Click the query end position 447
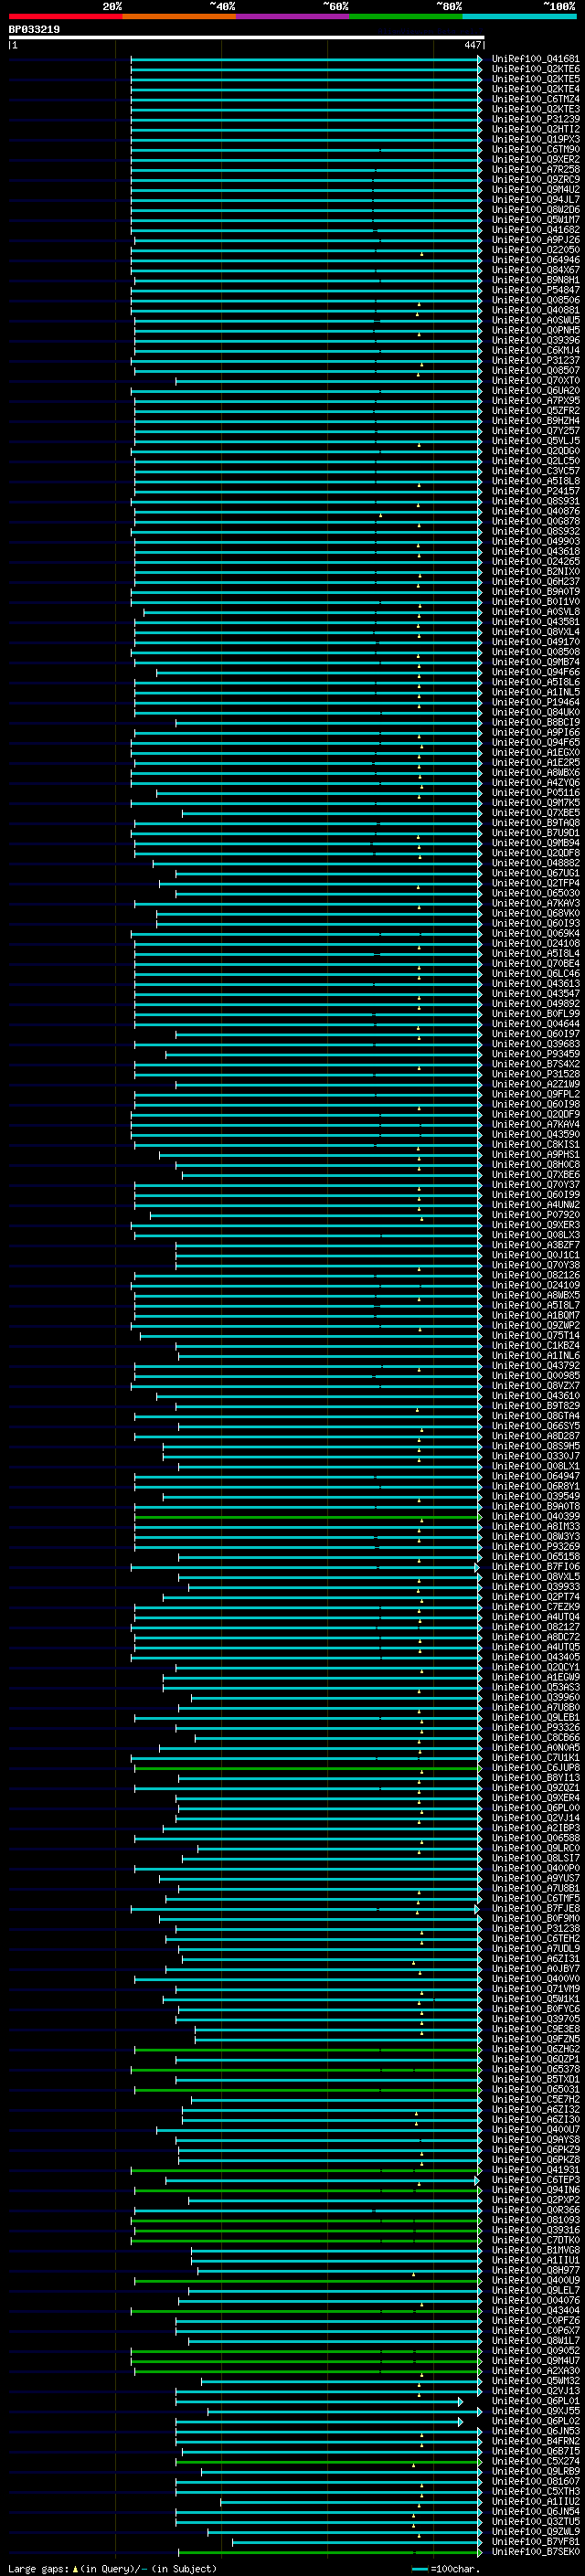Screen dimensions: 585x2576 click(472, 45)
